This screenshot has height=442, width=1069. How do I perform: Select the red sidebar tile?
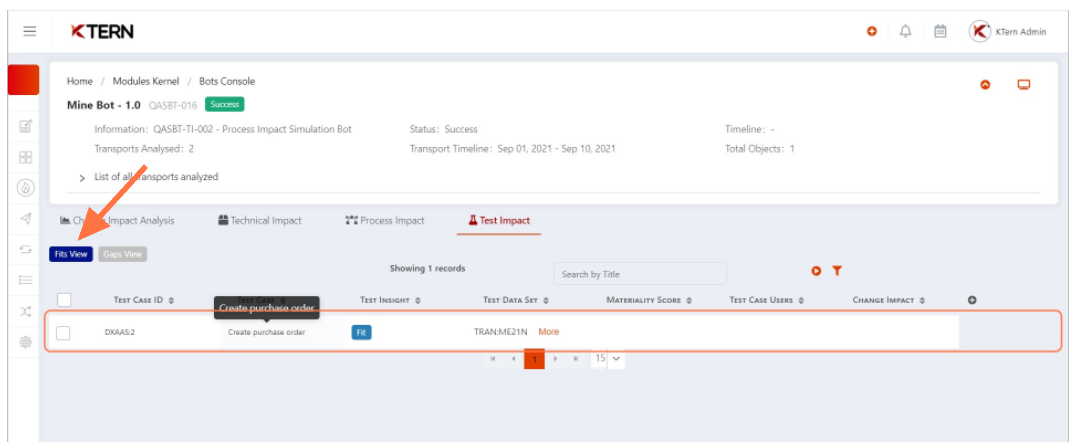pos(23,80)
